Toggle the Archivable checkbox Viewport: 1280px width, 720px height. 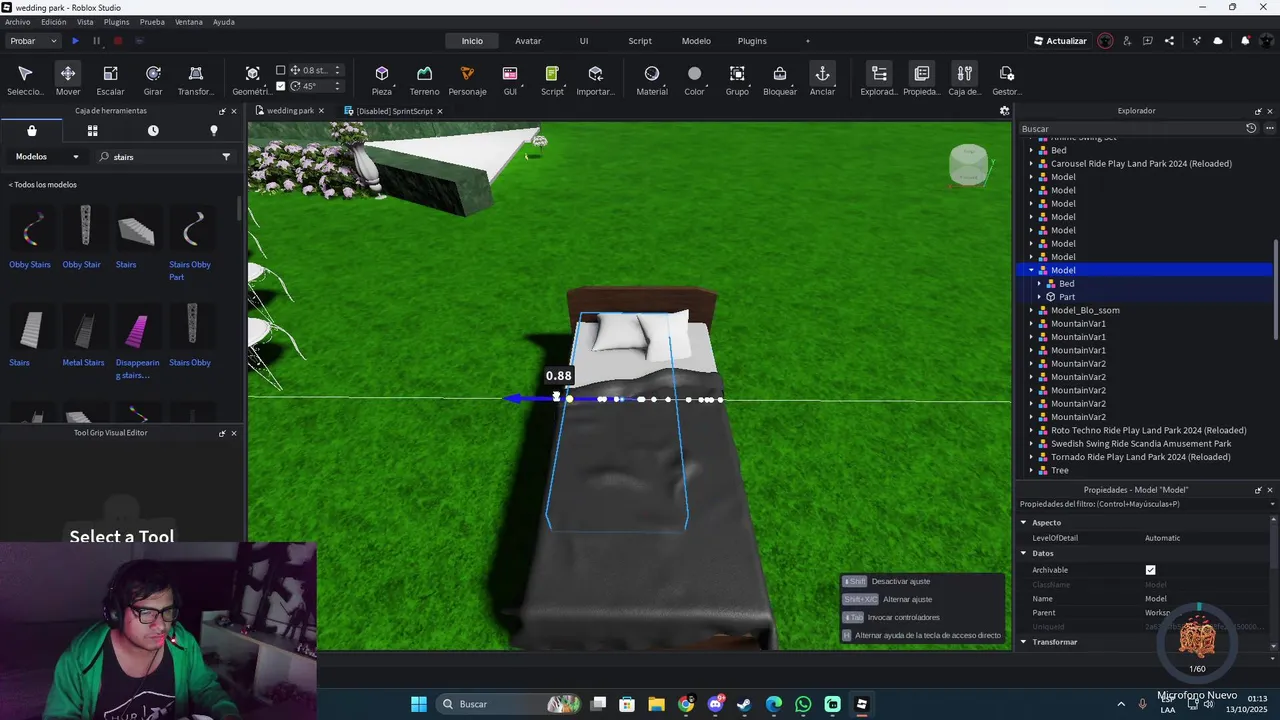coord(1150,570)
